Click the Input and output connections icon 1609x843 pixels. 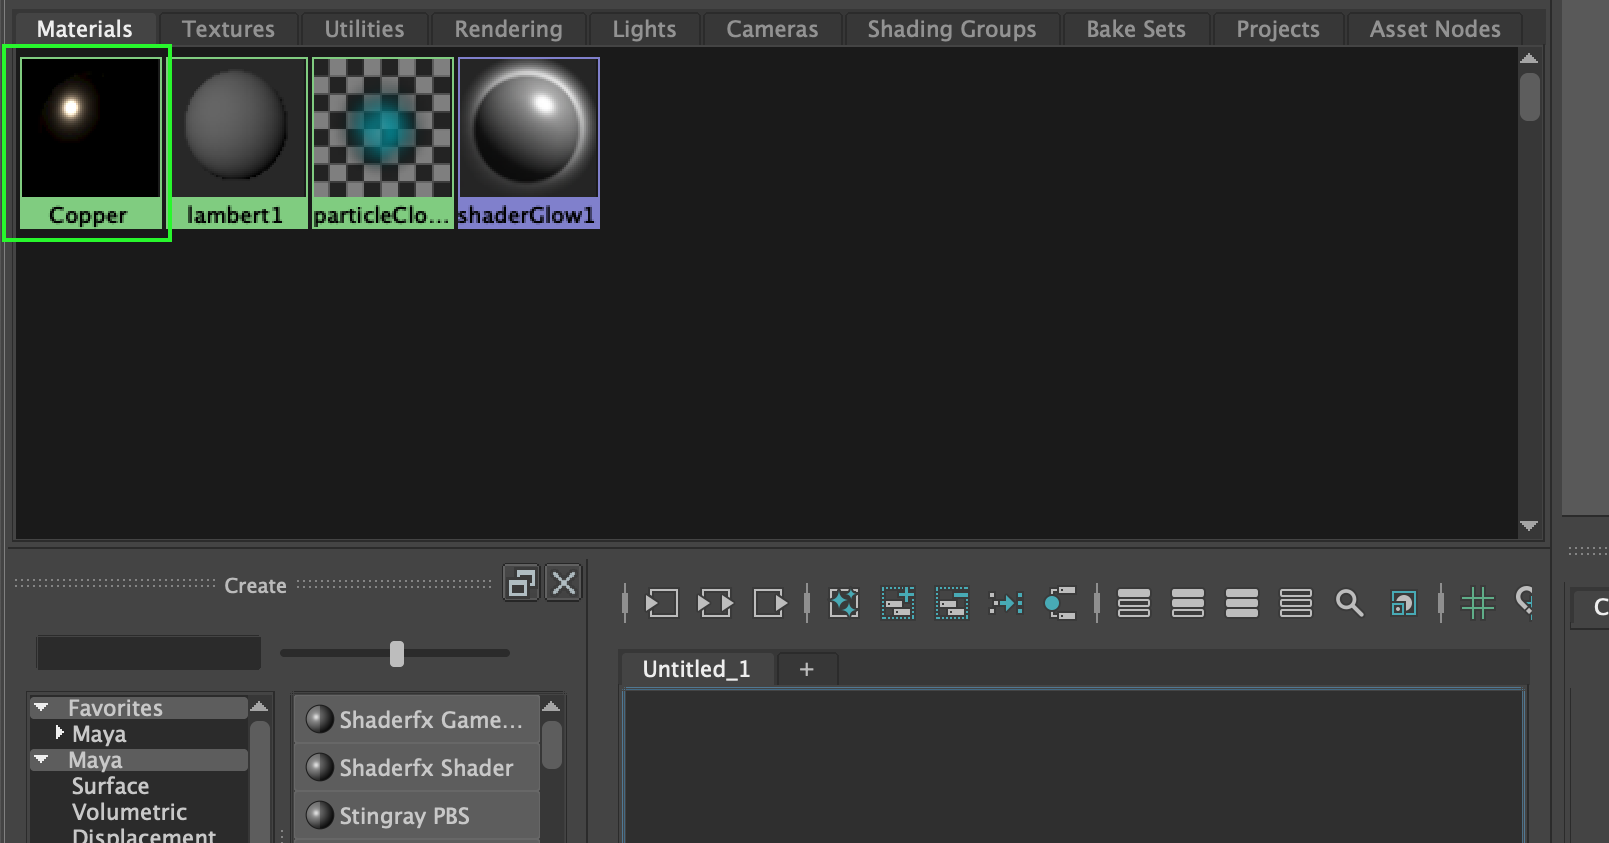coord(715,603)
